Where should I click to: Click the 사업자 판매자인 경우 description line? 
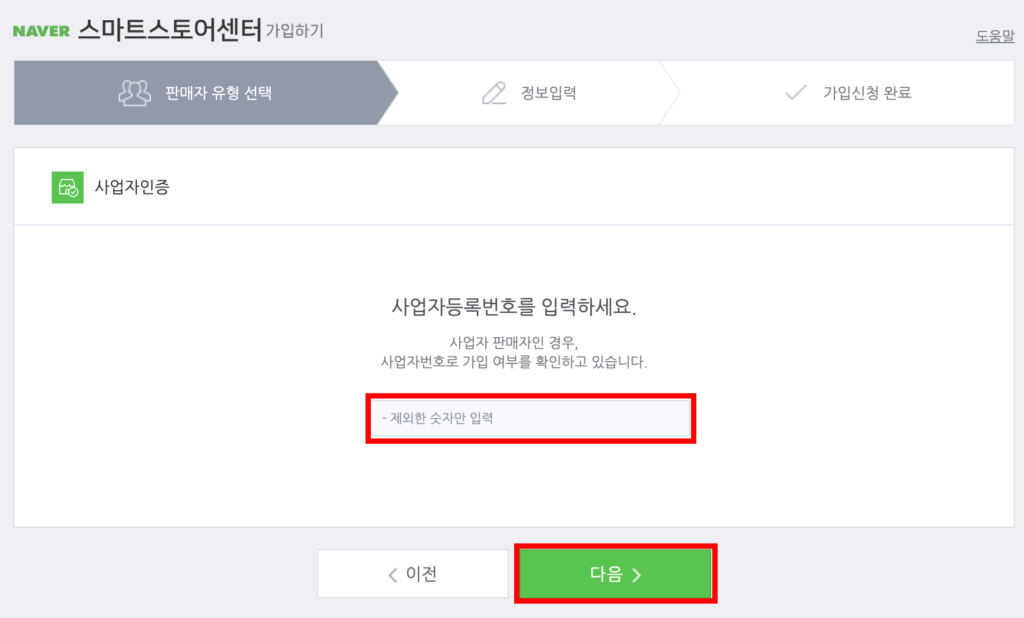pyautogui.click(x=514, y=342)
